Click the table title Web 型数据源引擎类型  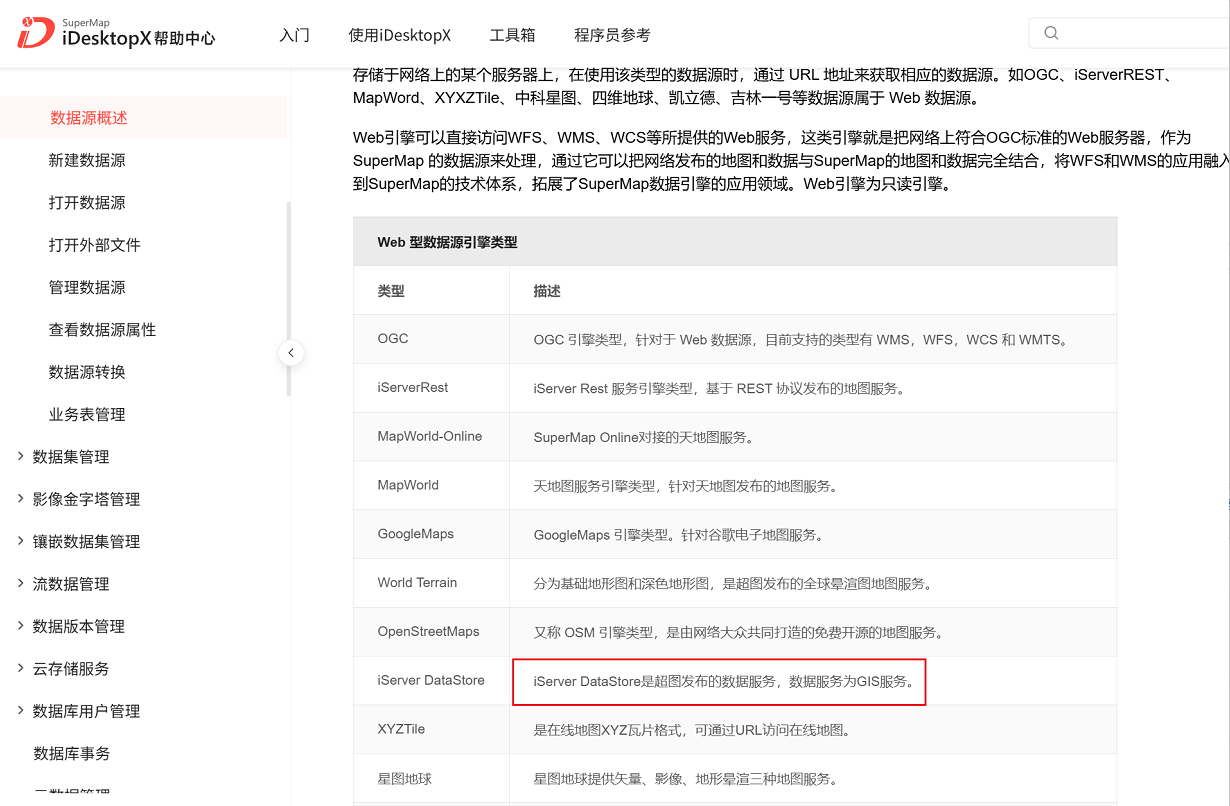click(x=447, y=242)
